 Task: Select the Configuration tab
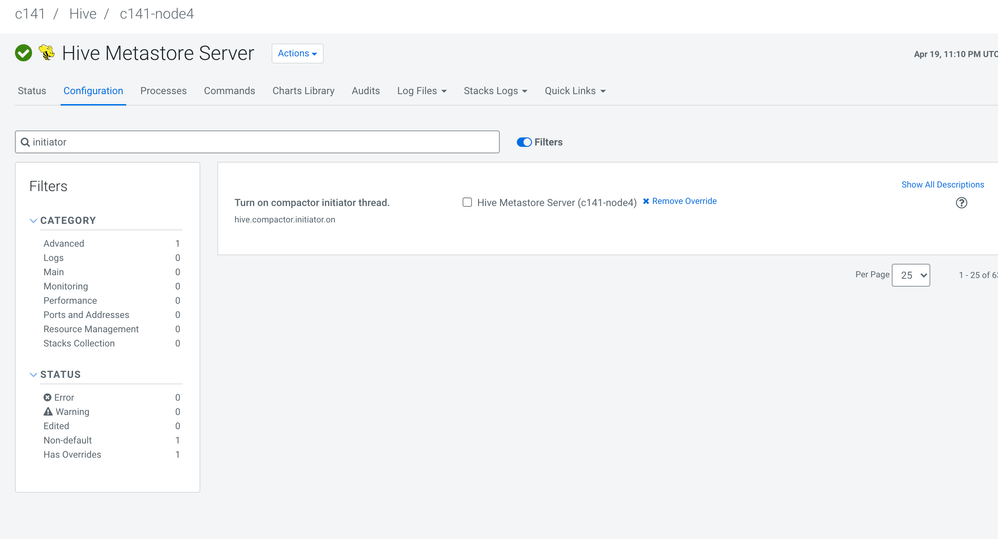[x=93, y=91]
